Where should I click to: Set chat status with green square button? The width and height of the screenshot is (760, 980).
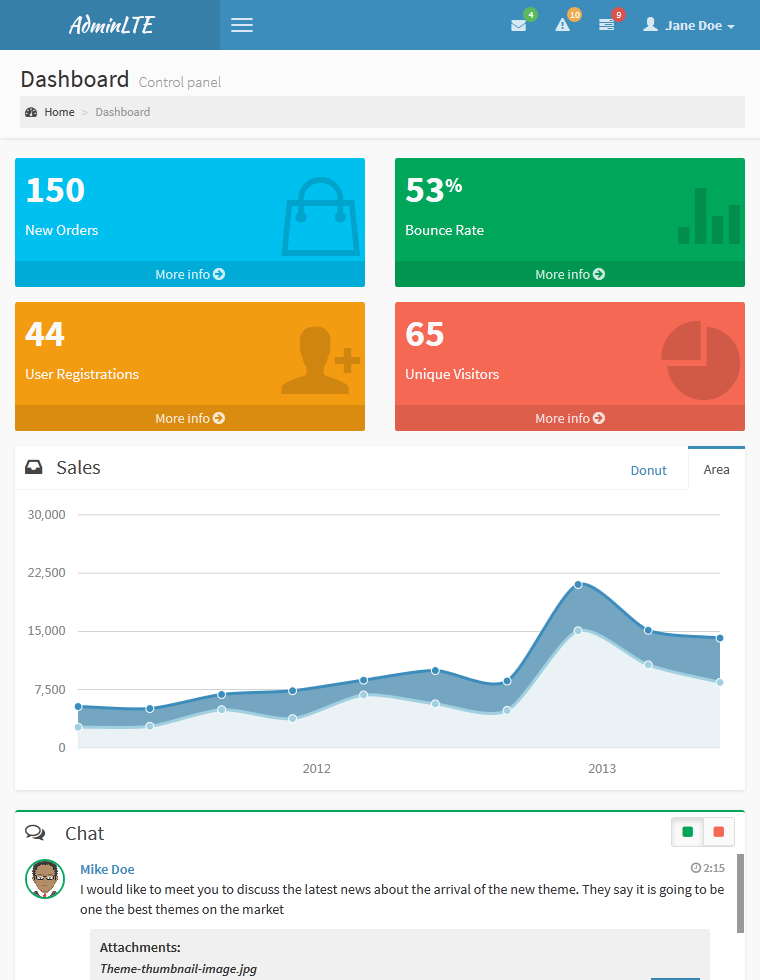pos(688,832)
